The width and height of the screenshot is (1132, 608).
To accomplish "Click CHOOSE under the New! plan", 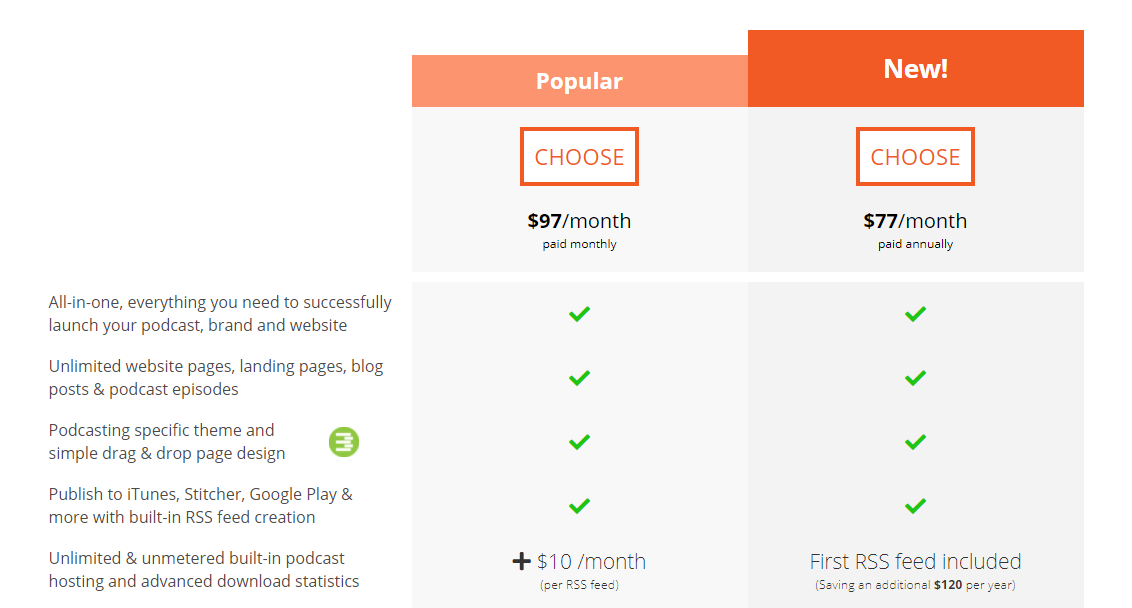I will pyautogui.click(x=915, y=156).
